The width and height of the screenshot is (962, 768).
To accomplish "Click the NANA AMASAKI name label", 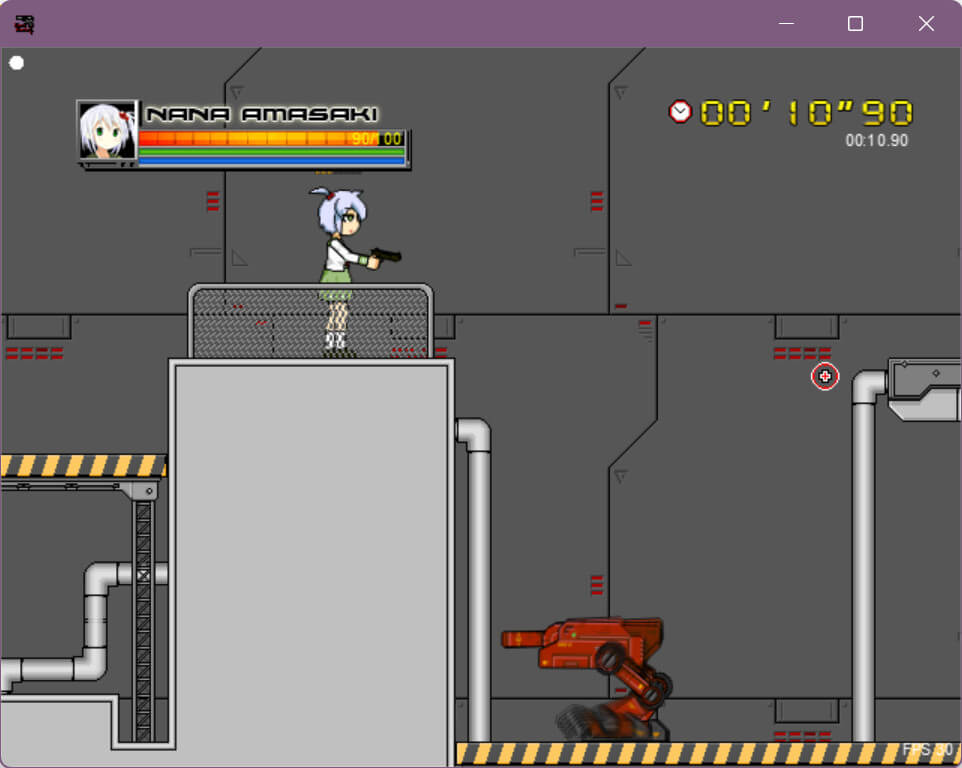I will tap(262, 114).
